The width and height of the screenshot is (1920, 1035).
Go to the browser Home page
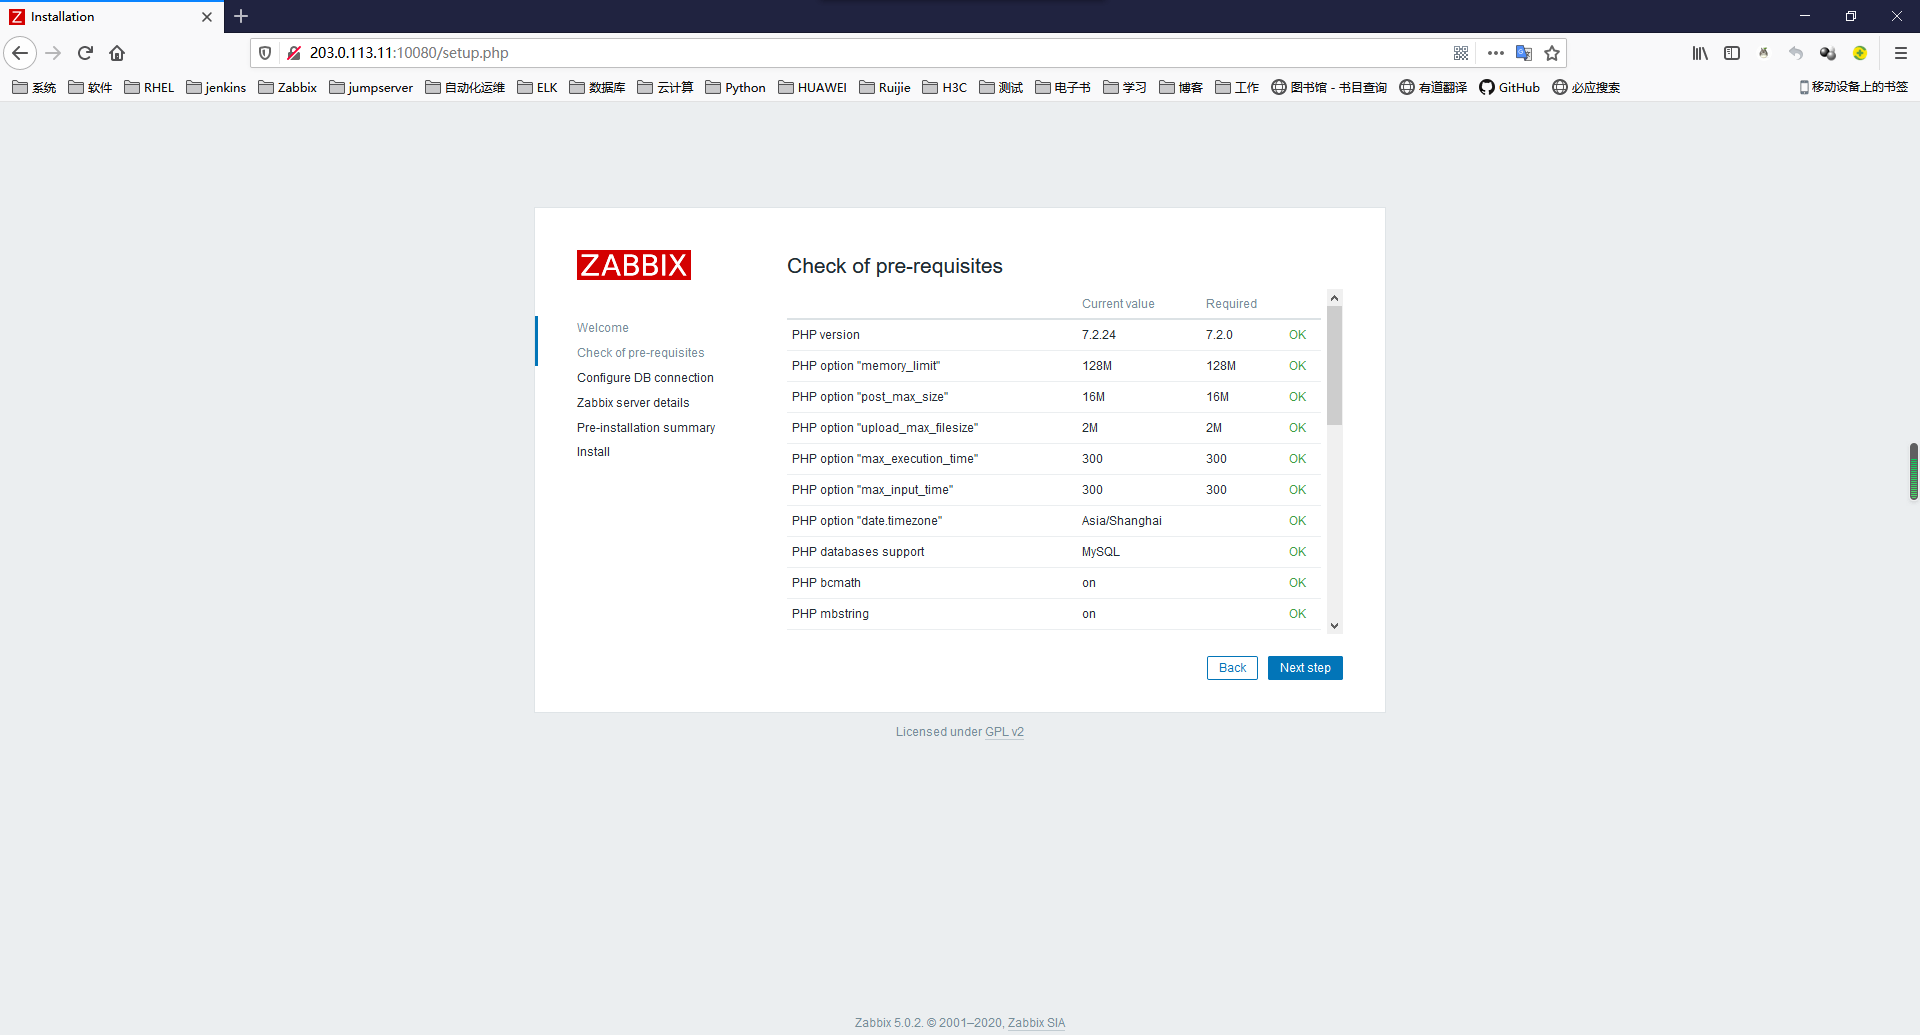click(x=117, y=53)
